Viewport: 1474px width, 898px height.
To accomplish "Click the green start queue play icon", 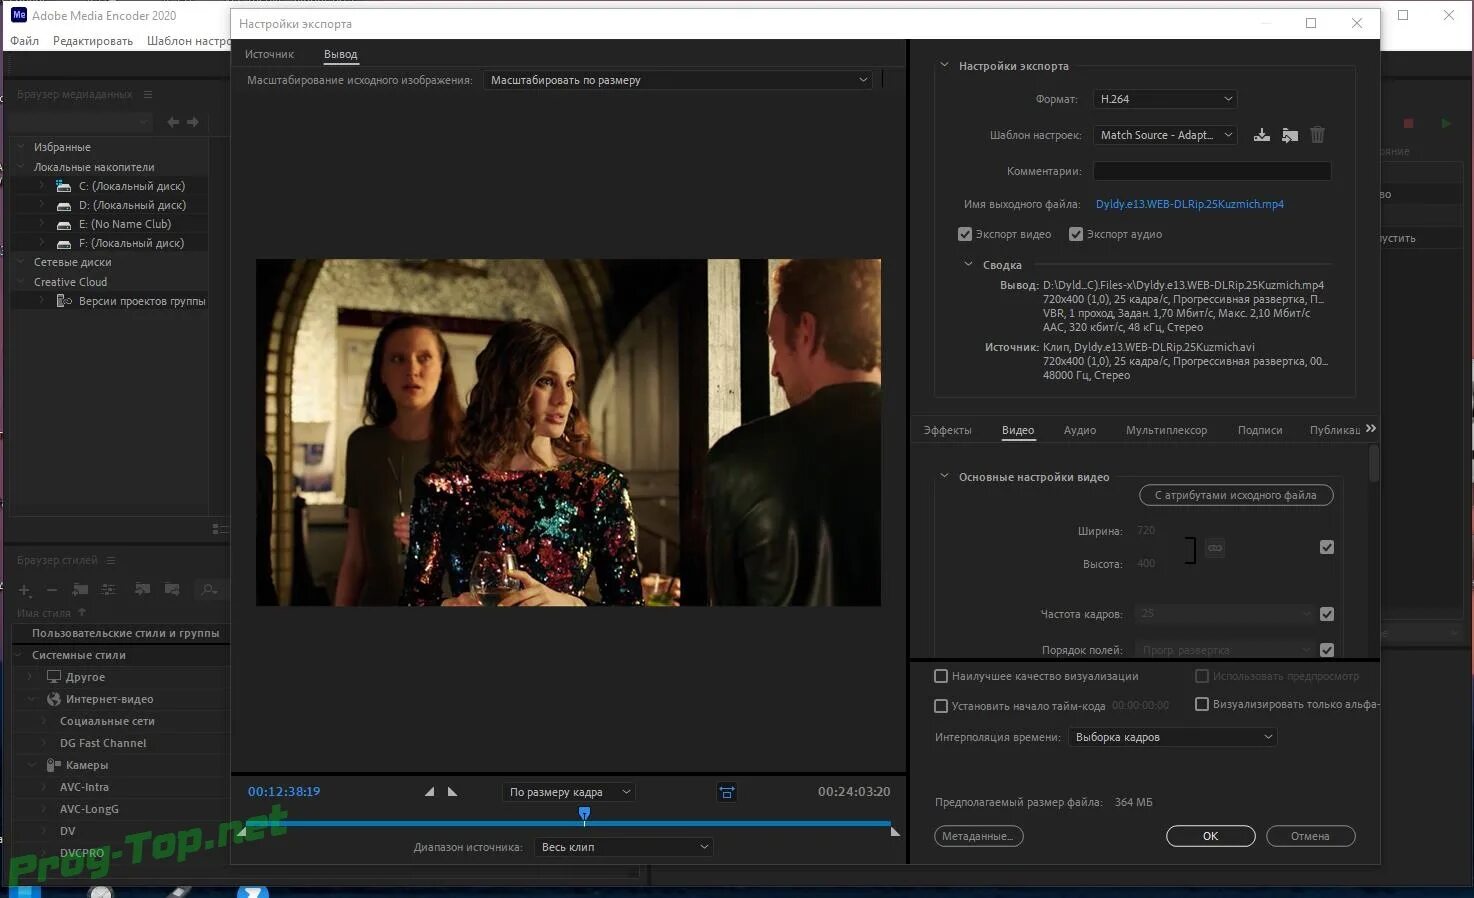I will (x=1446, y=124).
